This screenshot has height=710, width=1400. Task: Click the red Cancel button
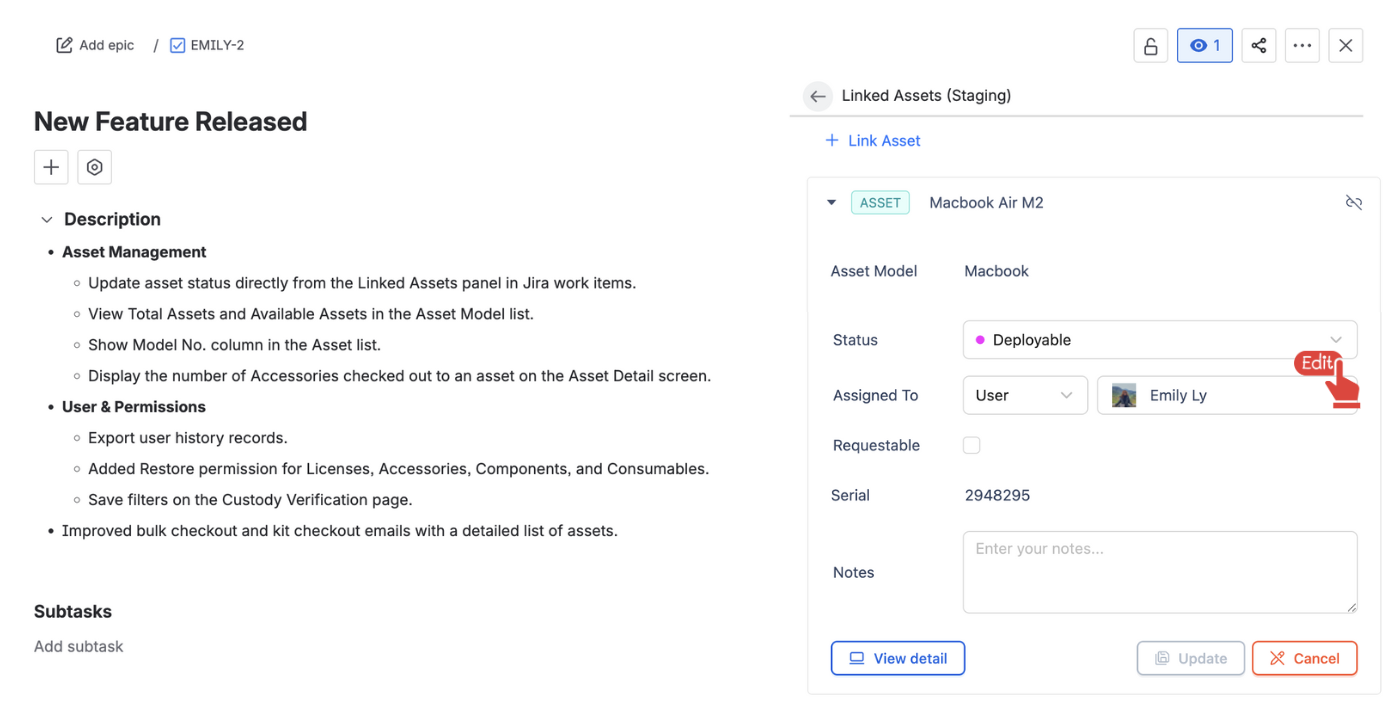coord(1304,658)
